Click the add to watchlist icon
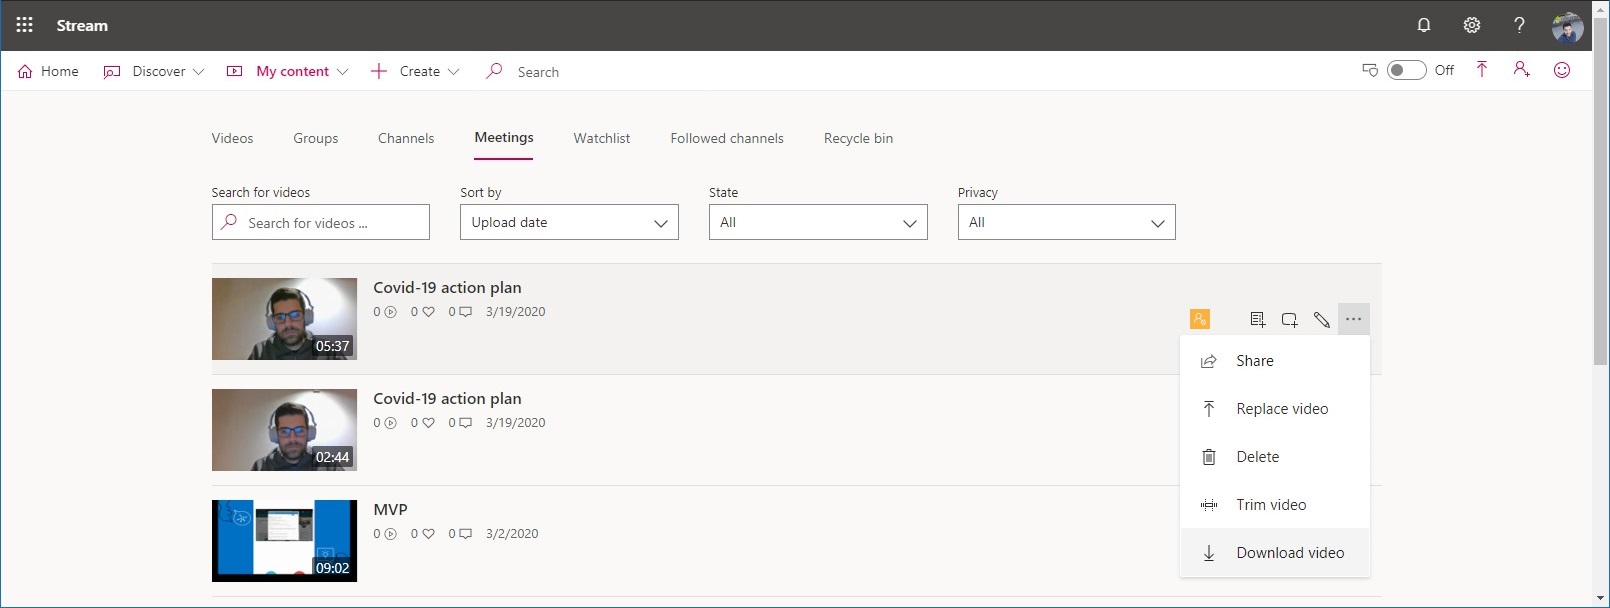The width and height of the screenshot is (1610, 608). (1258, 320)
